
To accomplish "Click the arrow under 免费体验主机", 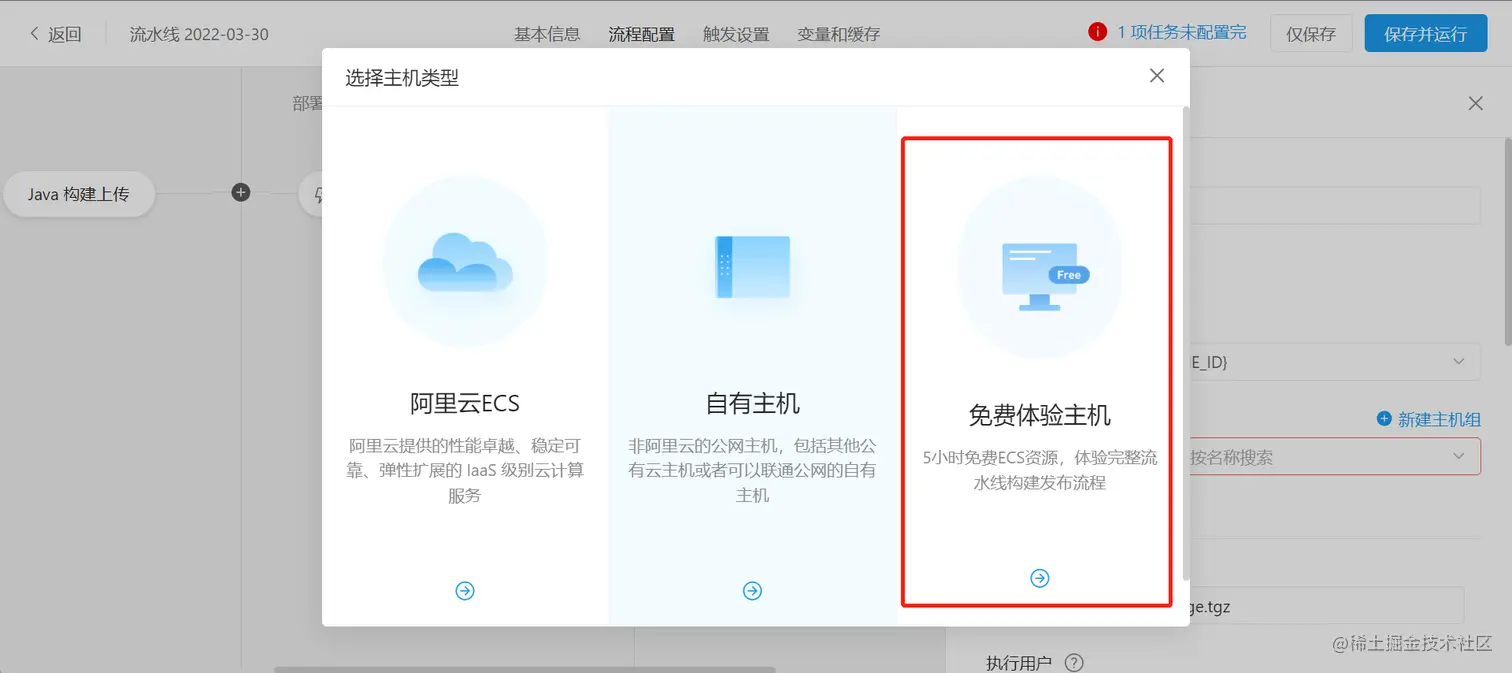I will [1040, 578].
